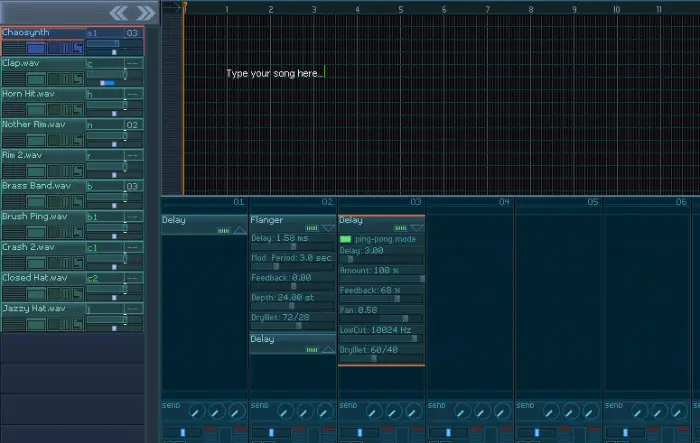Click the first send knob in channel 01

click(x=196, y=411)
